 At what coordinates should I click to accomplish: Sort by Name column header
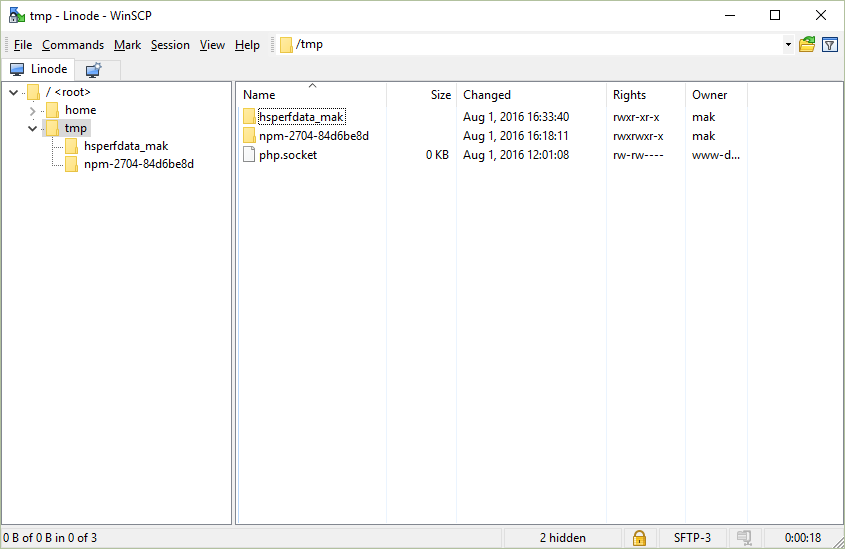pos(311,95)
